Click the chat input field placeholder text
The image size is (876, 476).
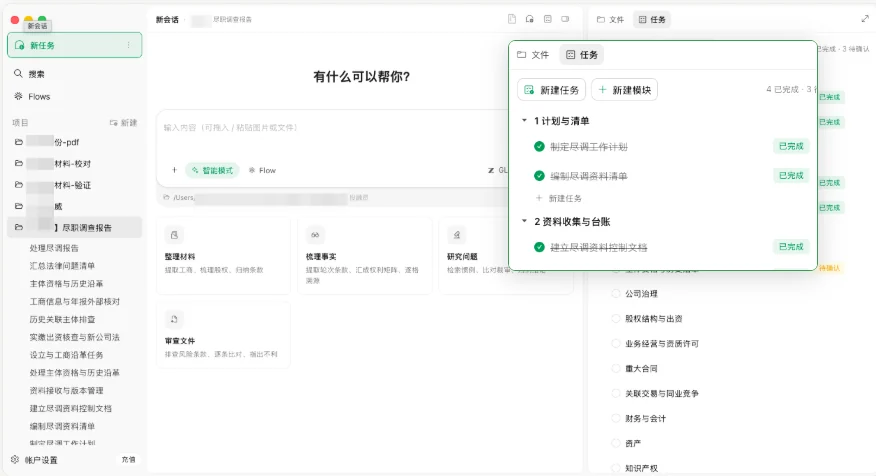point(230,127)
